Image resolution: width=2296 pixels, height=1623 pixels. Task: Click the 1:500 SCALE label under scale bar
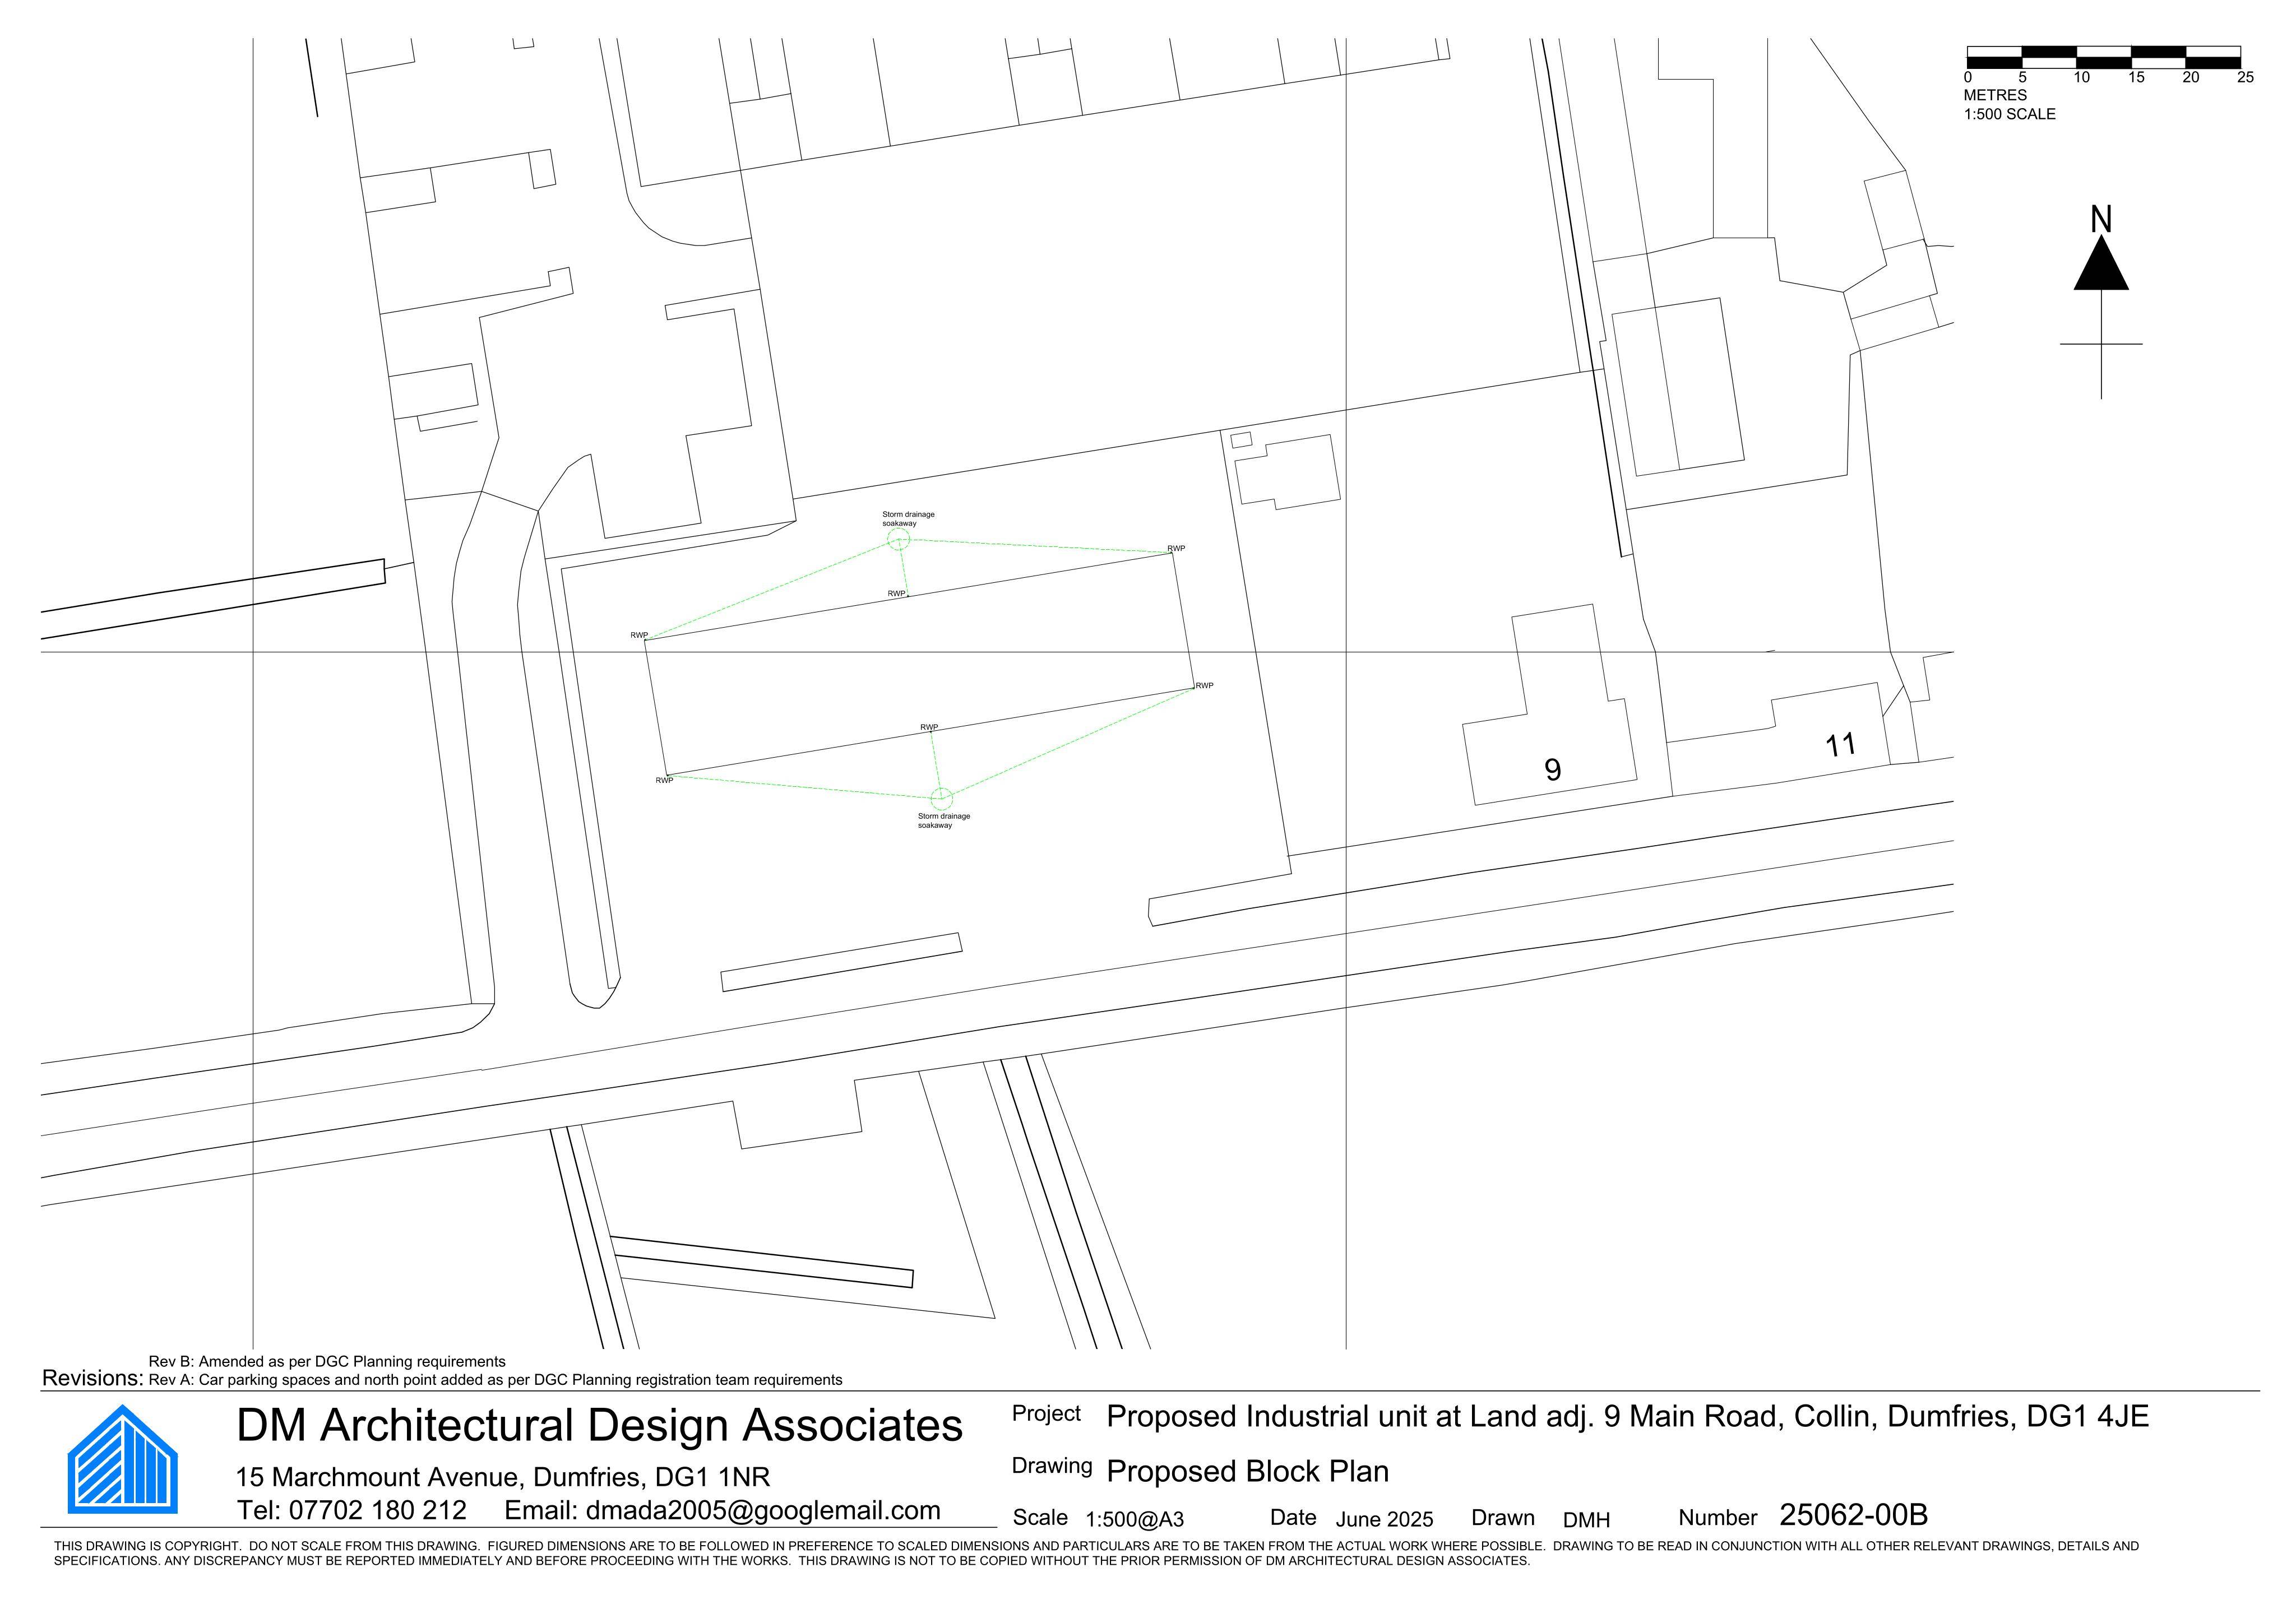tap(2009, 114)
